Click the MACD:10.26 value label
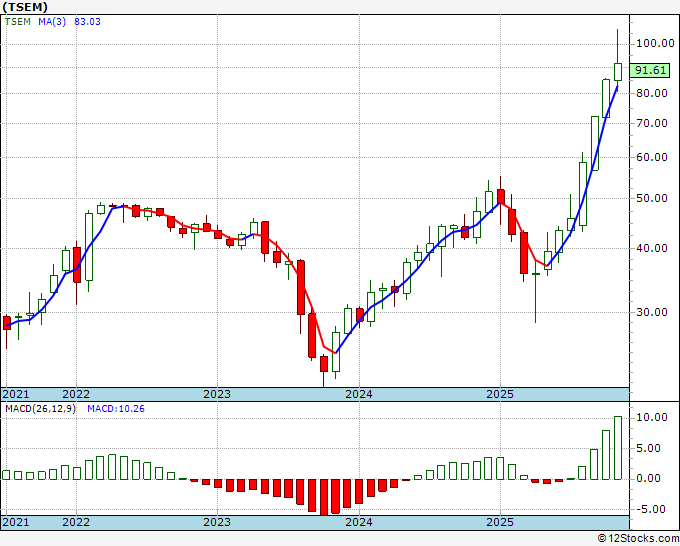Screen dimensions: 680x546 pos(116,409)
